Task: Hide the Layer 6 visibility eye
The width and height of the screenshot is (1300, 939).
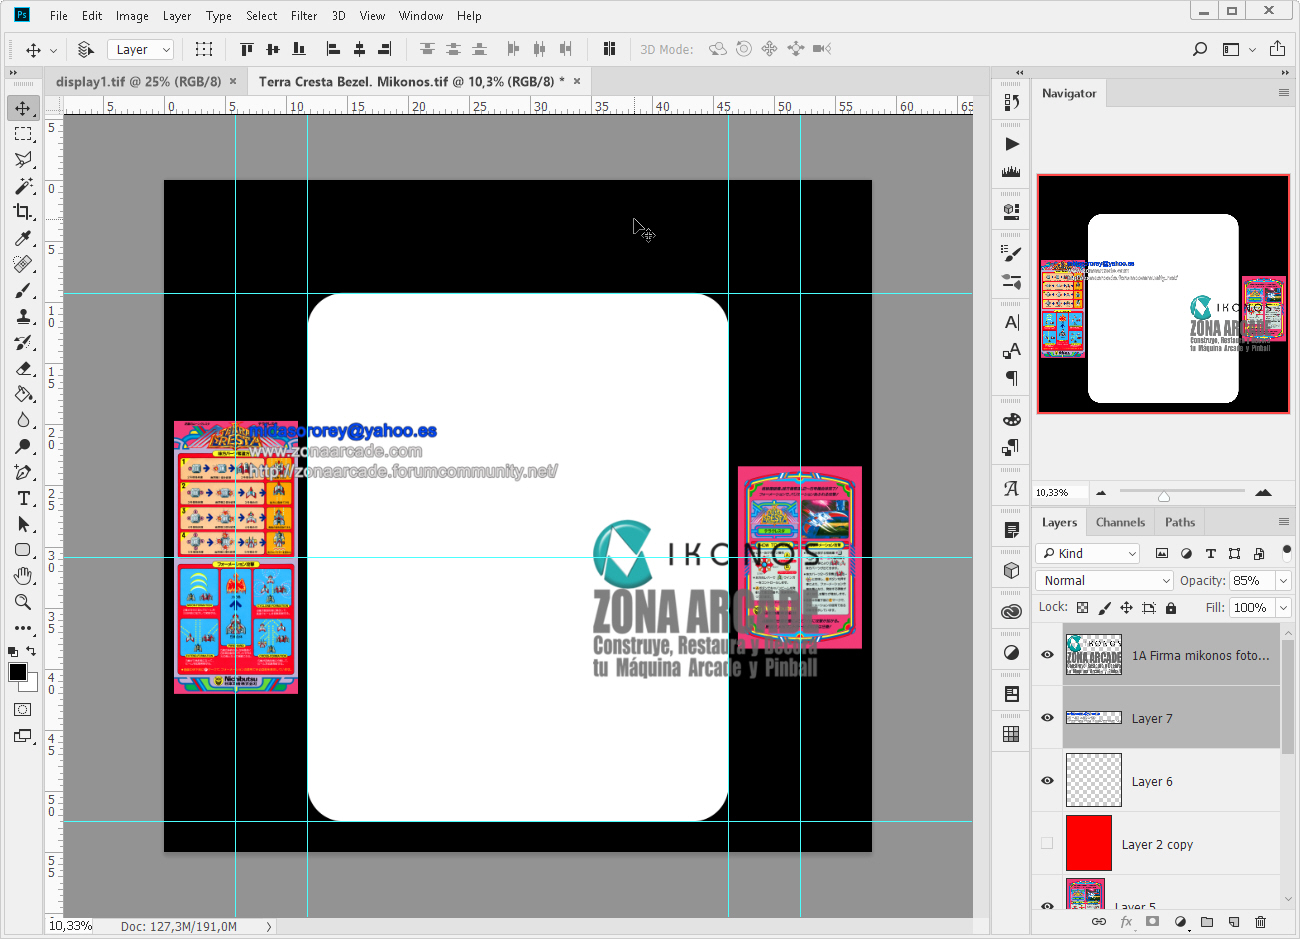Action: coord(1047,781)
